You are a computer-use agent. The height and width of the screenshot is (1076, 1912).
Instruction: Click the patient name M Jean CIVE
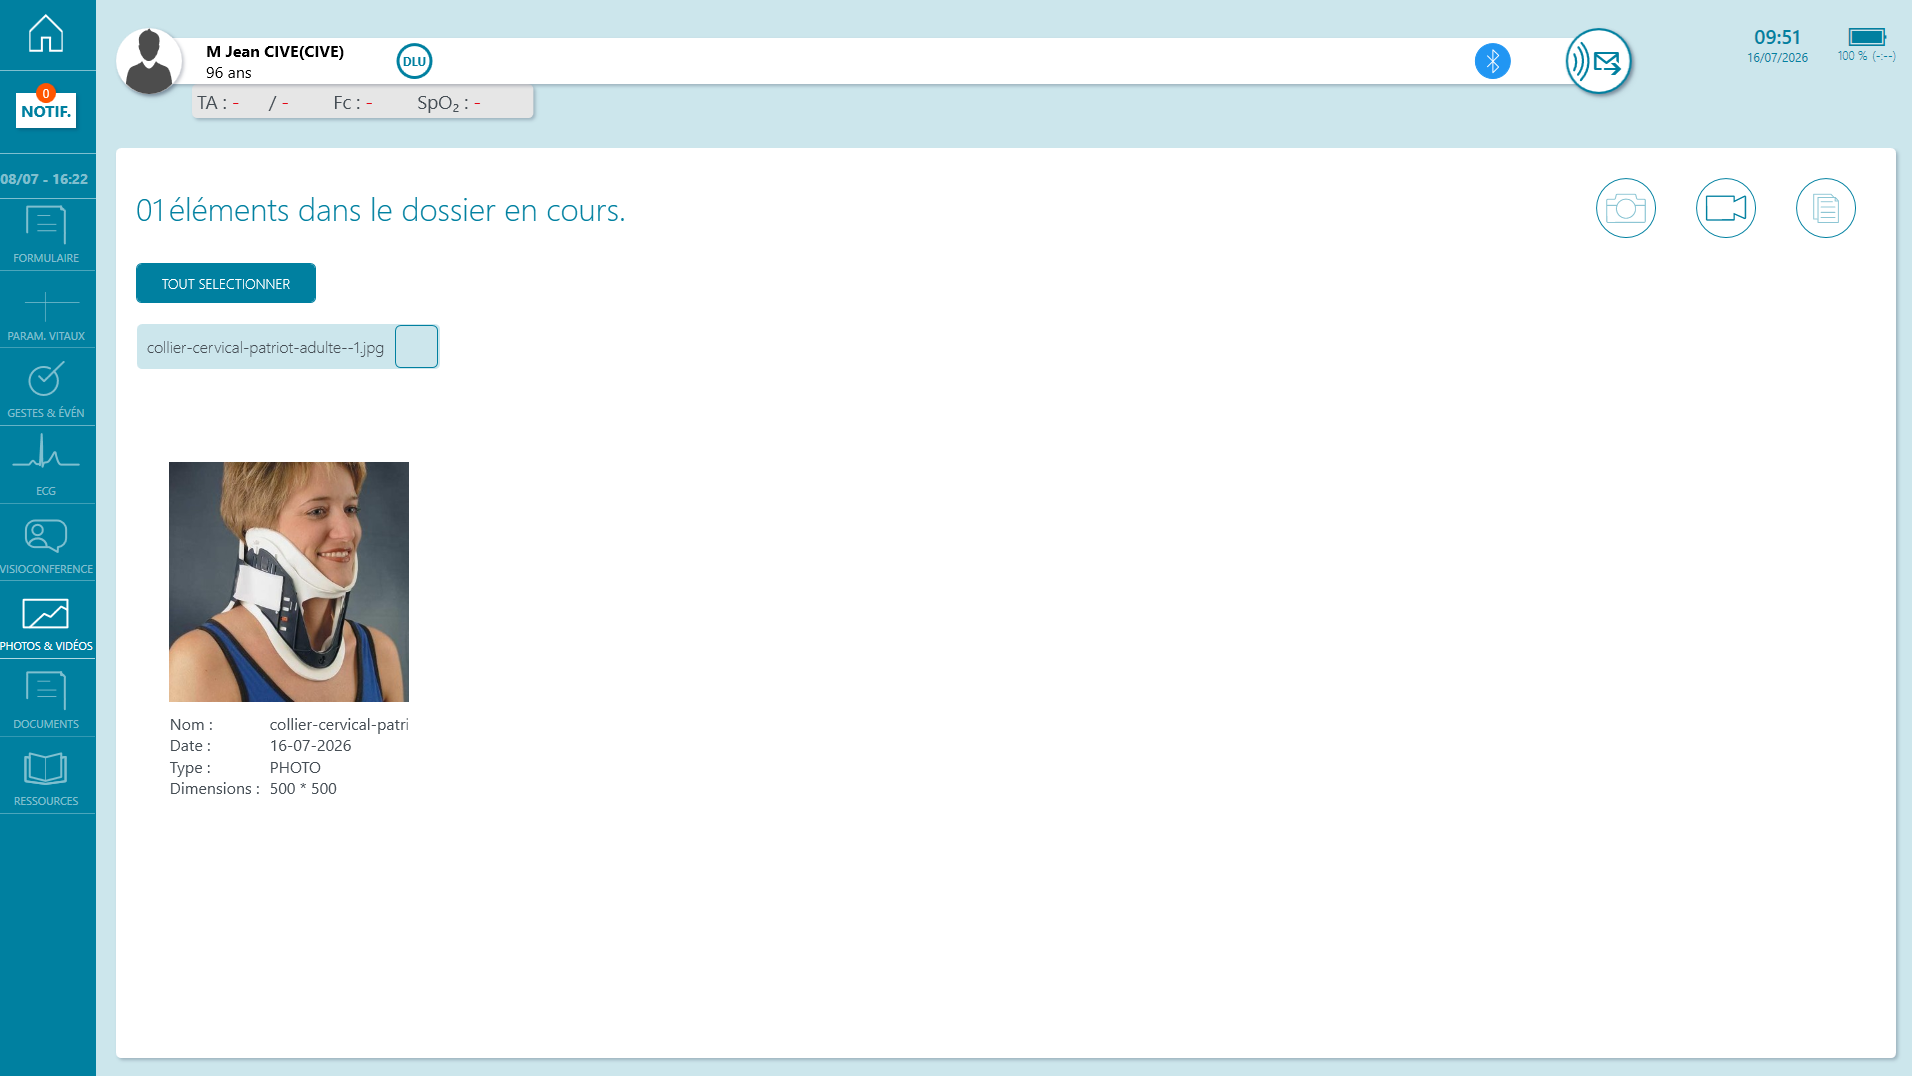pos(275,51)
